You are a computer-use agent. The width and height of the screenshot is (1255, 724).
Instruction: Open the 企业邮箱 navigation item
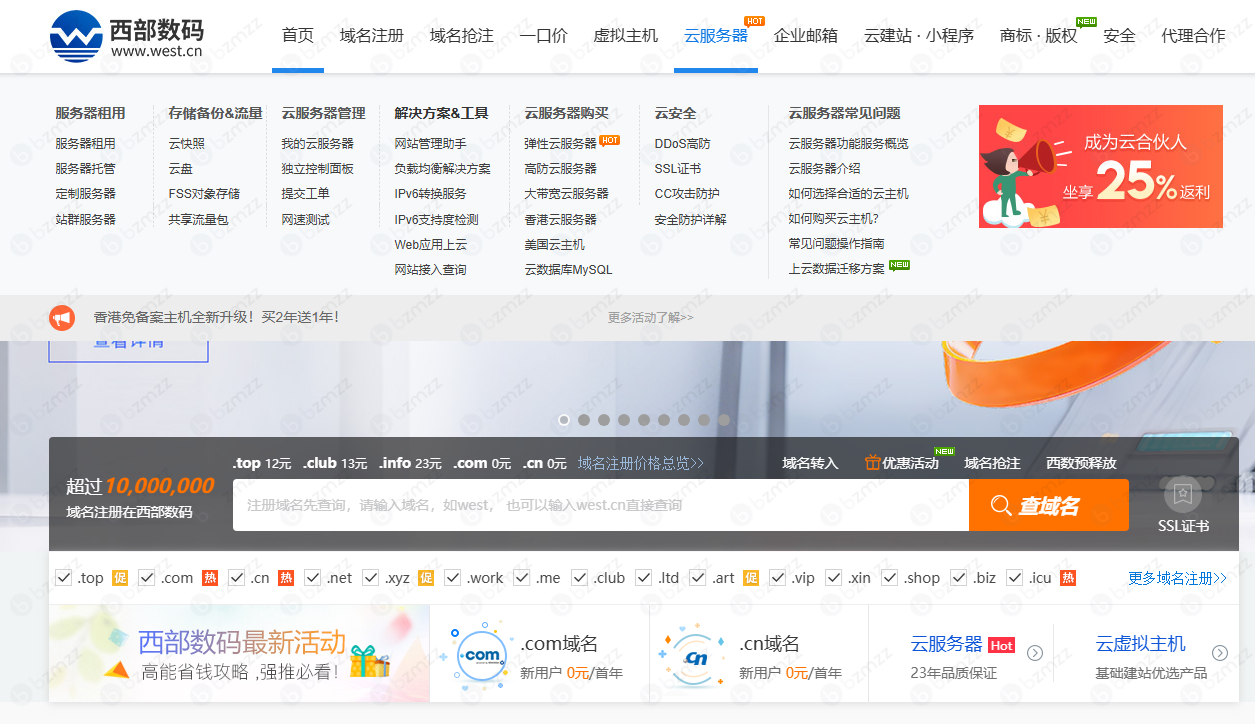(806, 36)
